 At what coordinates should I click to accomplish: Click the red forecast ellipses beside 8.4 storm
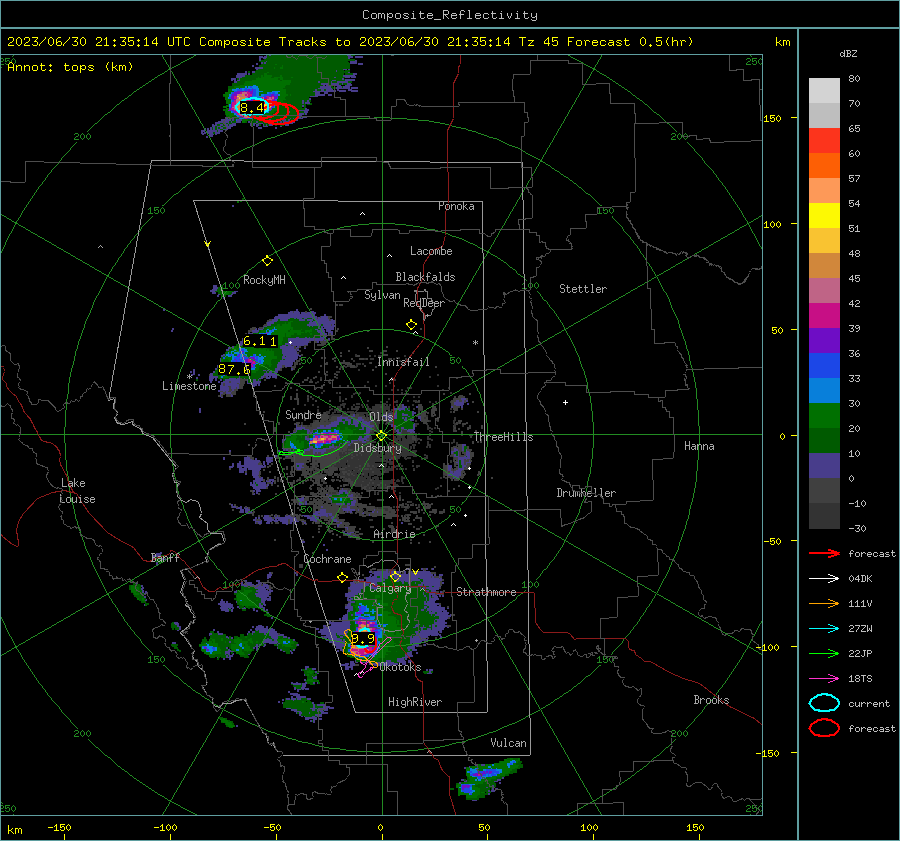[282, 113]
